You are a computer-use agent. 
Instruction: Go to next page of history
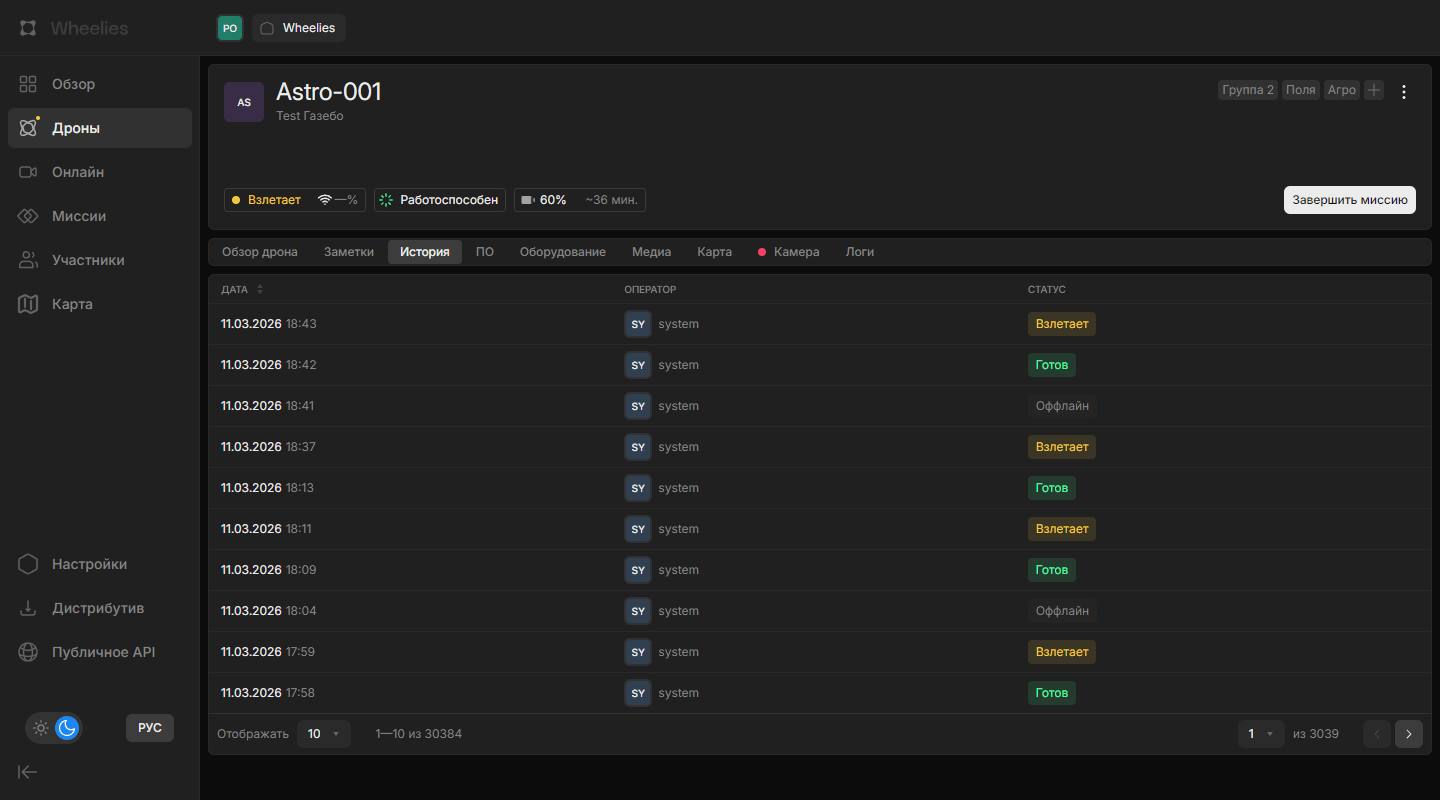[1408, 734]
